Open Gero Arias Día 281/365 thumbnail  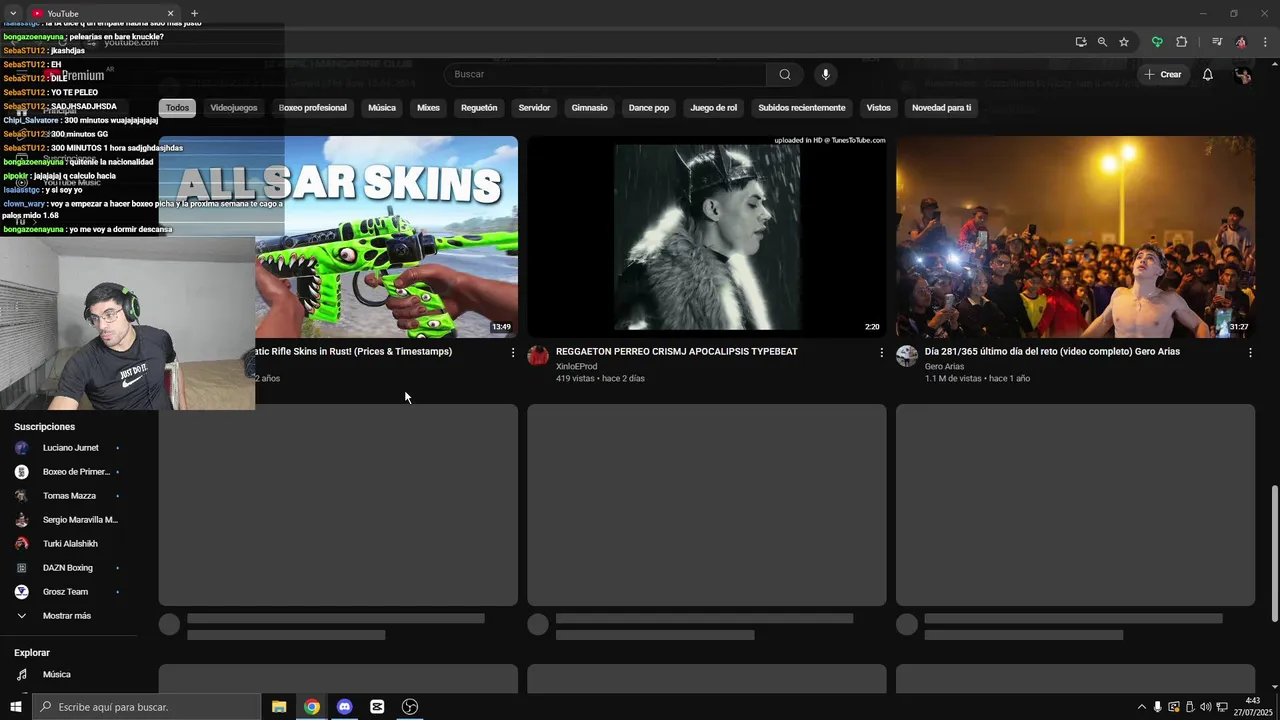[x=1075, y=237]
